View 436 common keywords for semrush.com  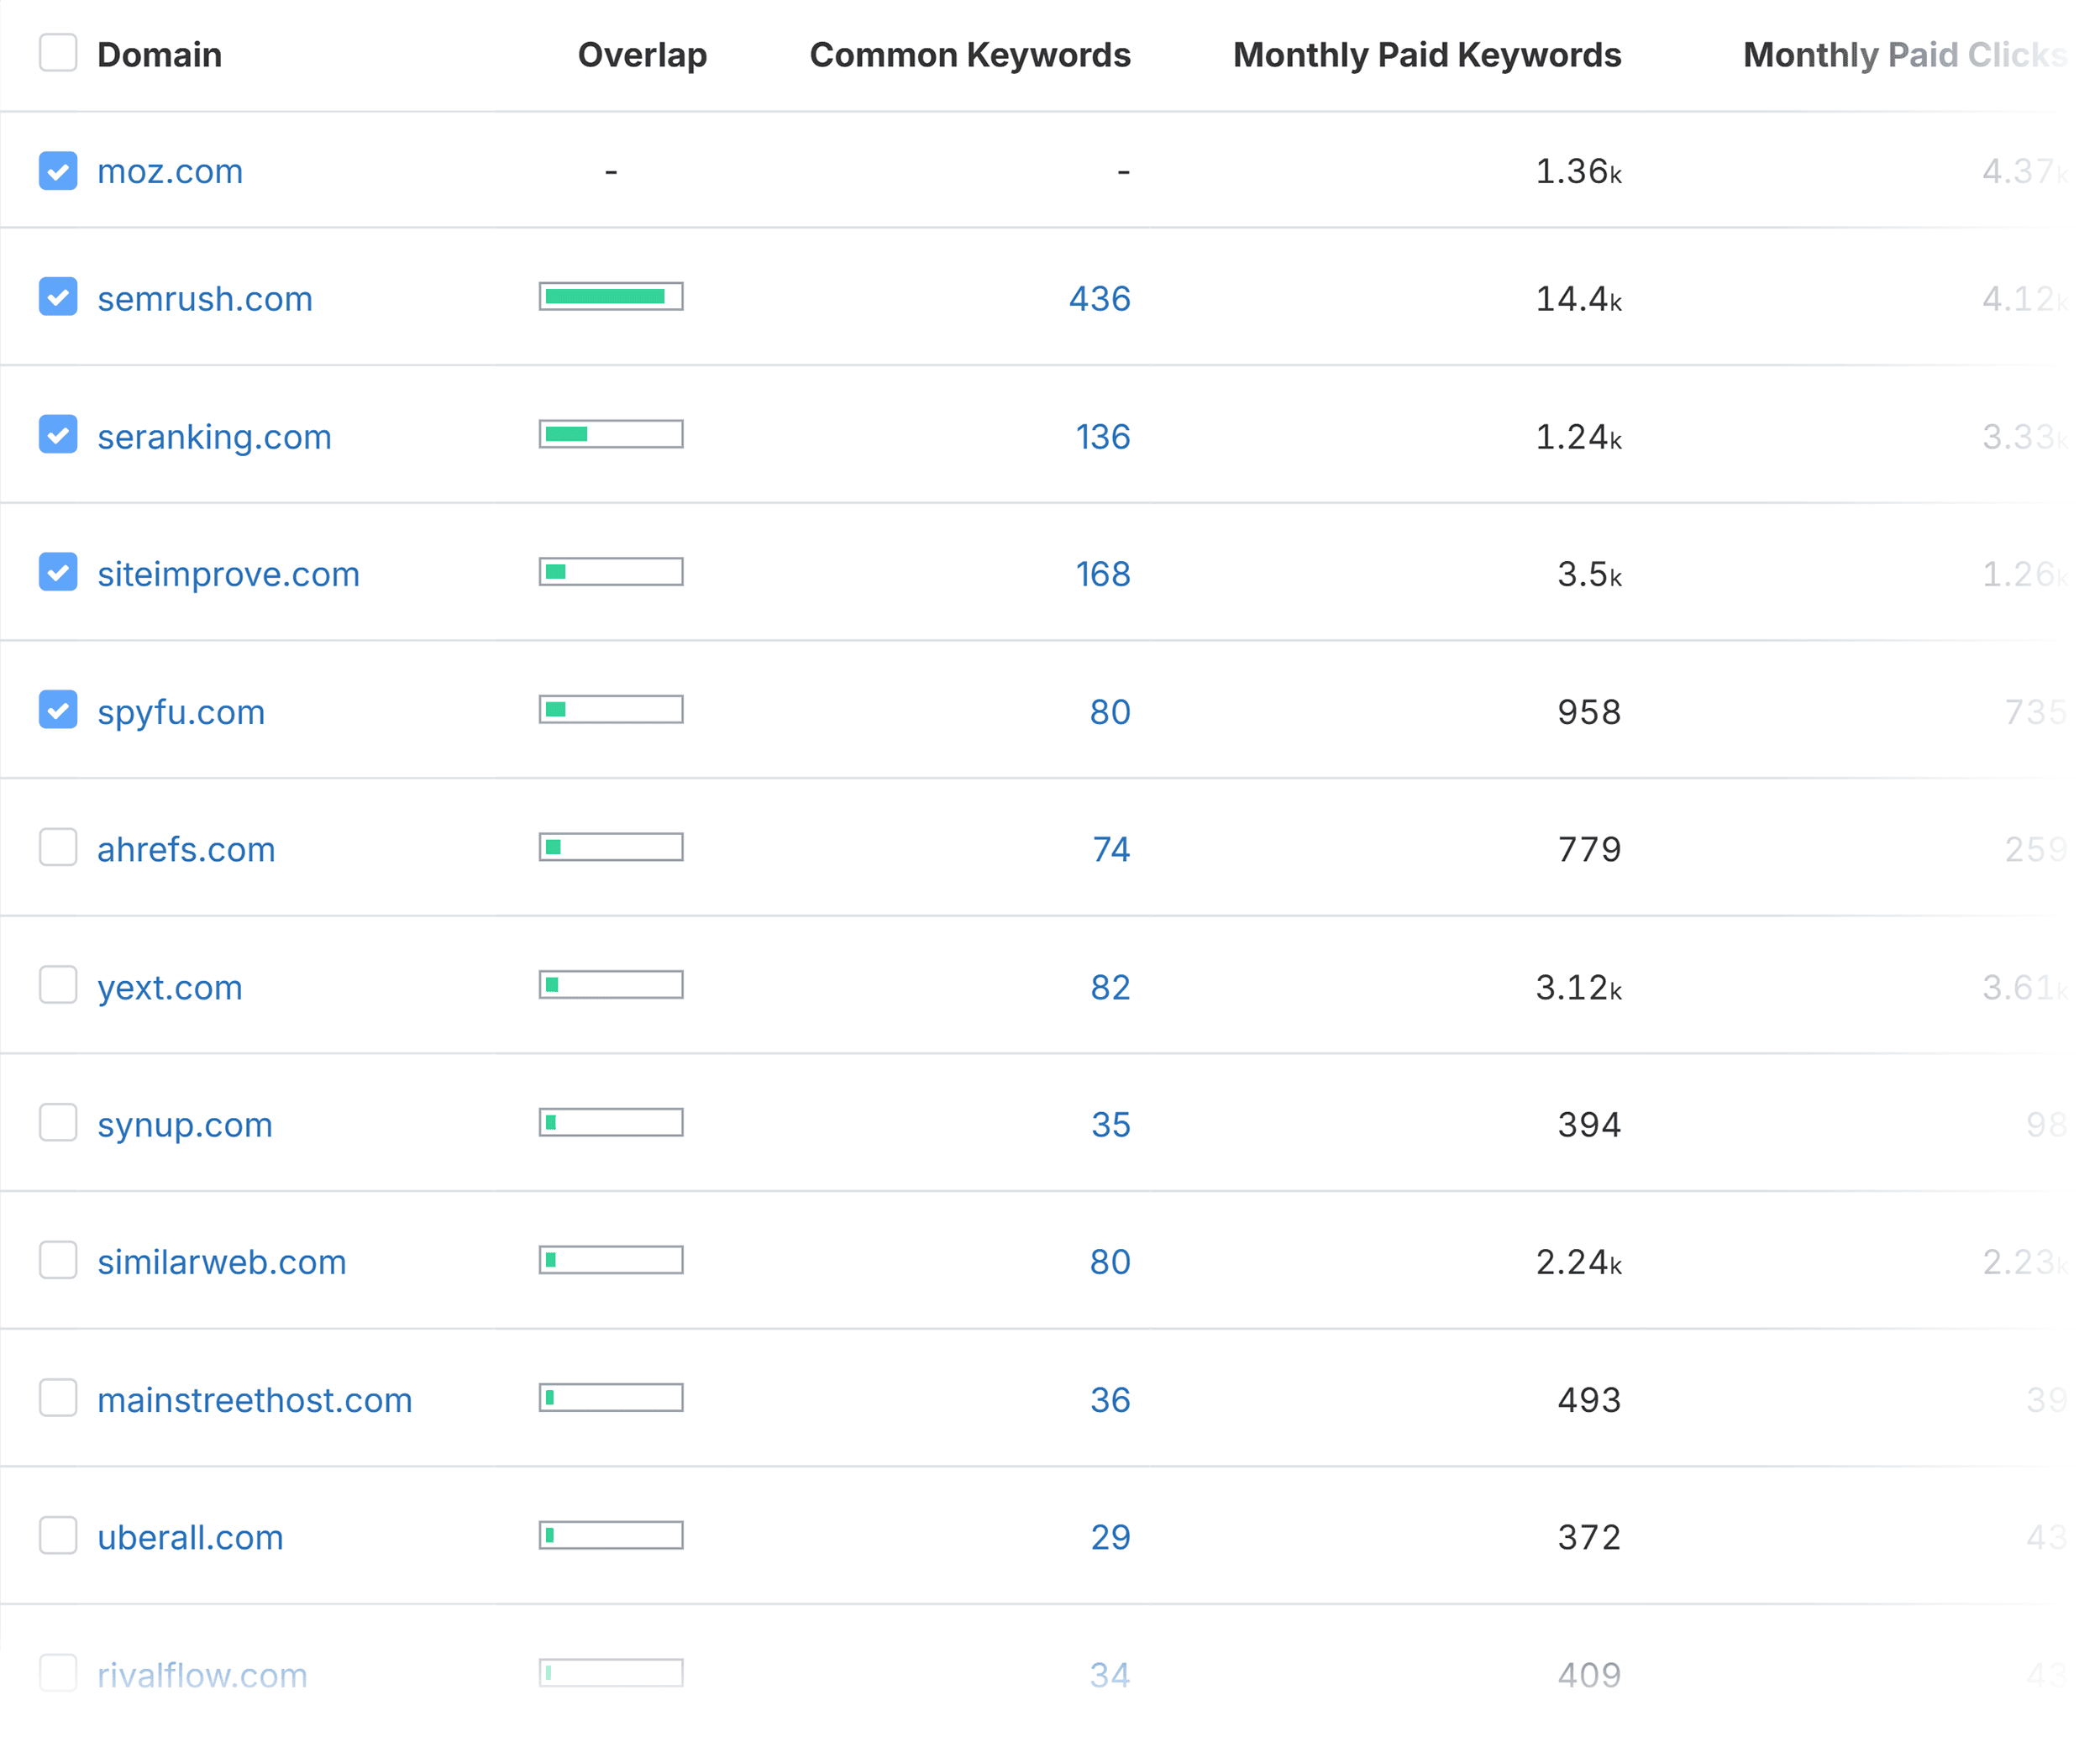(x=1100, y=299)
